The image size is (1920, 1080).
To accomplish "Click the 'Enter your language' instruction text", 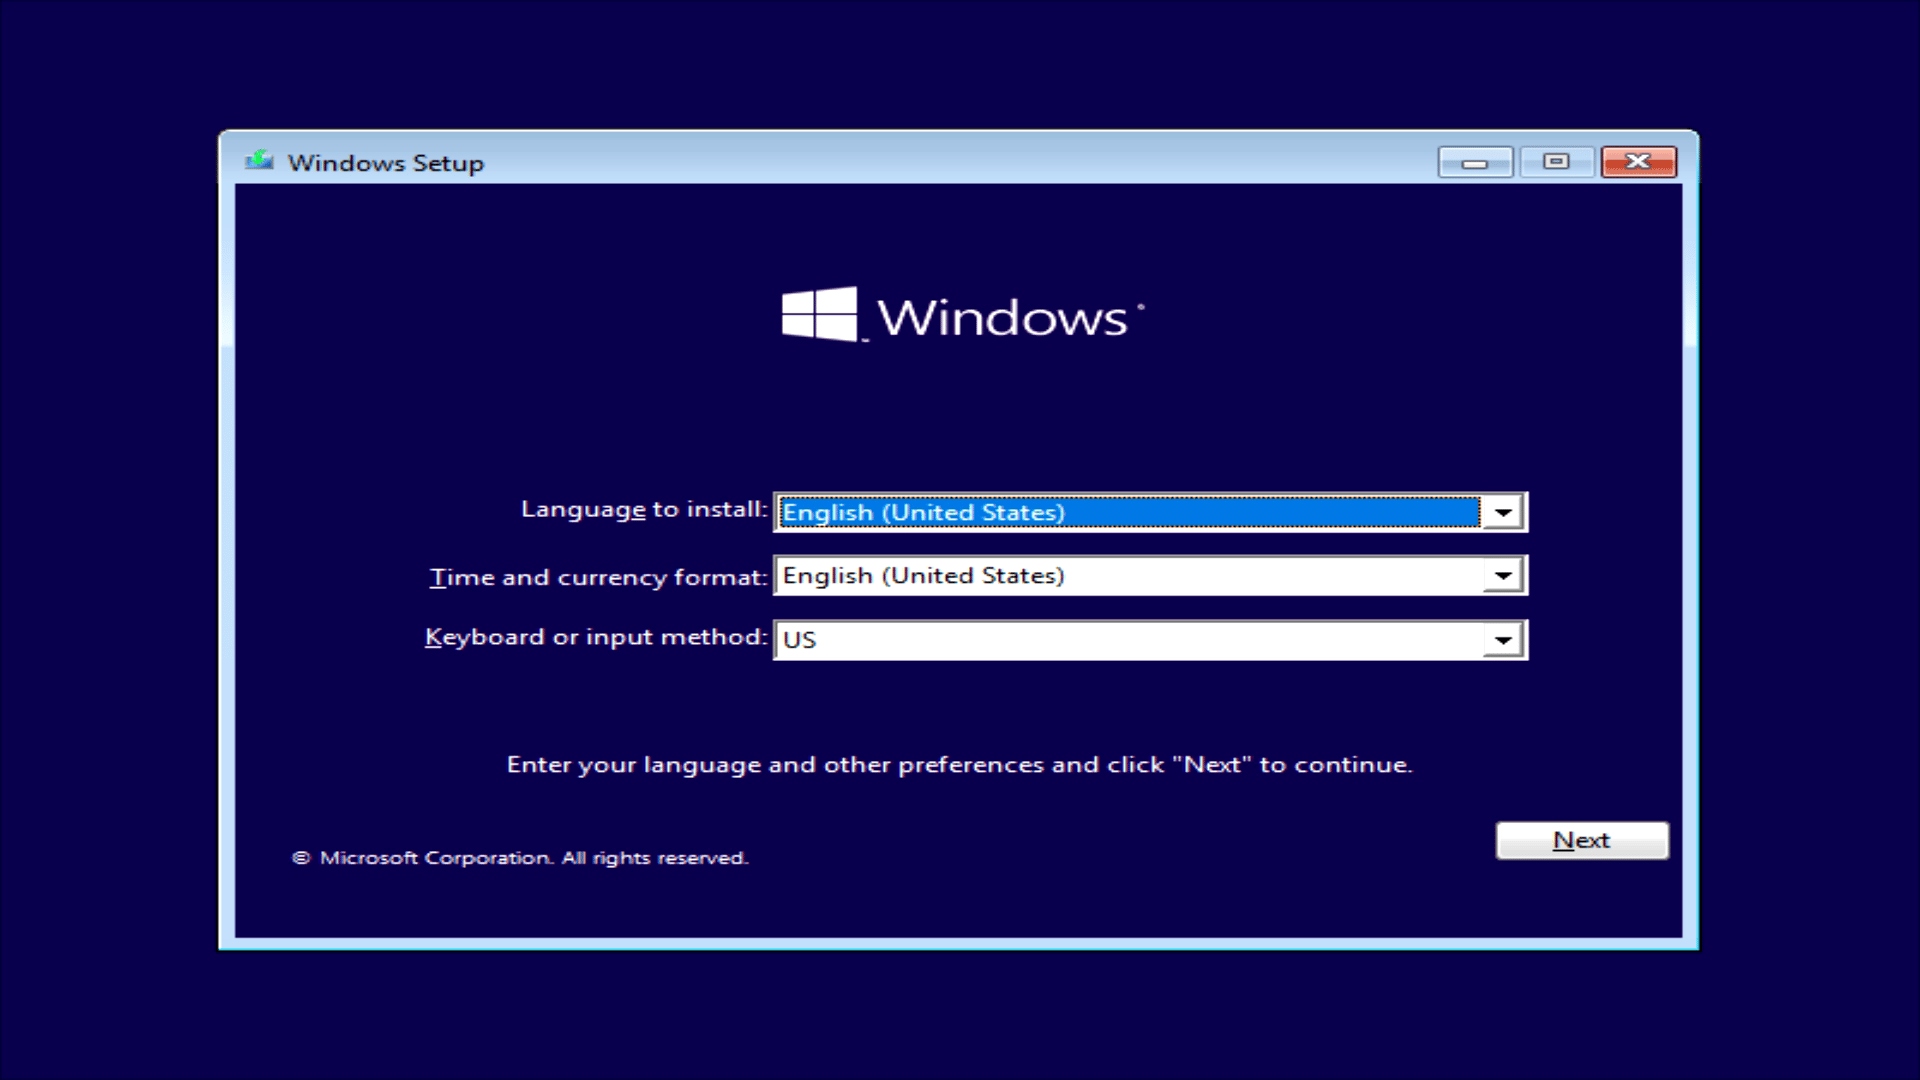I will click(x=959, y=765).
